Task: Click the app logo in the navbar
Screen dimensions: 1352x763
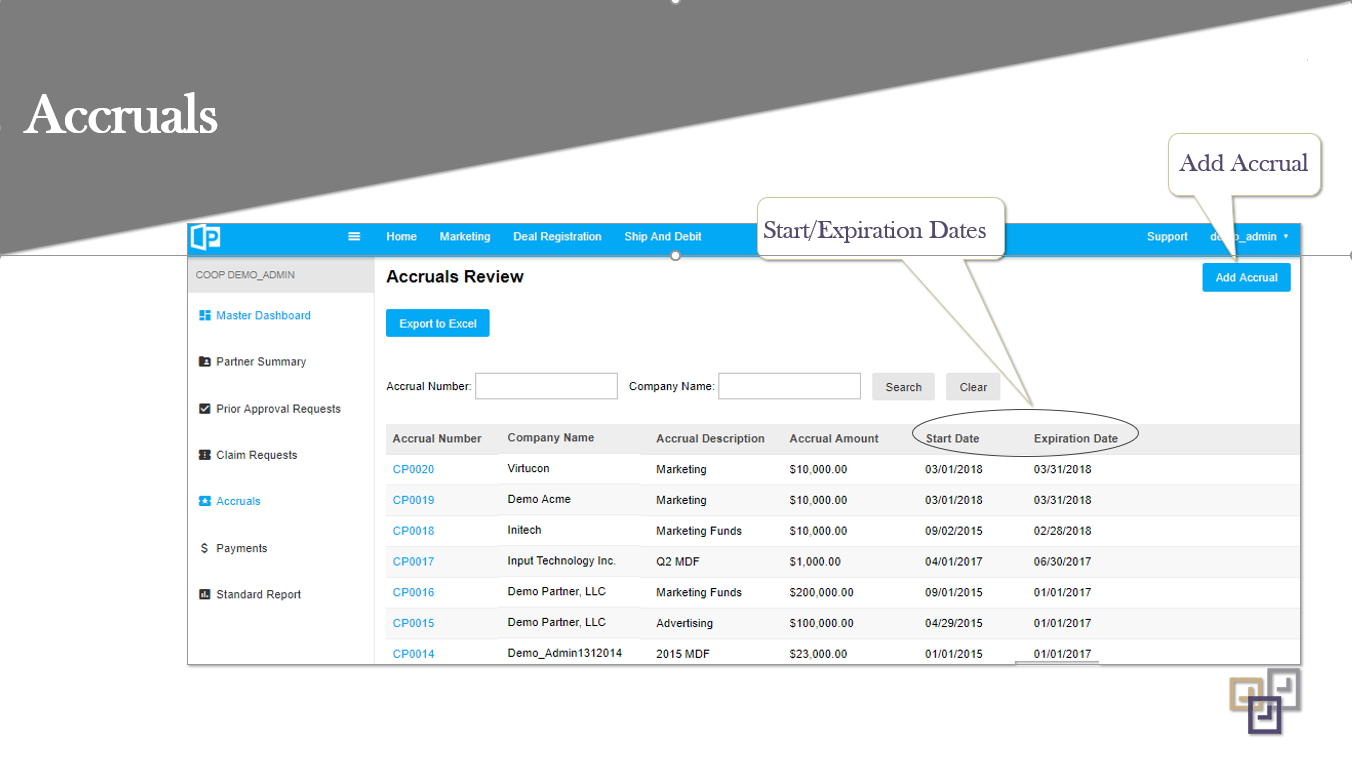Action: (205, 237)
